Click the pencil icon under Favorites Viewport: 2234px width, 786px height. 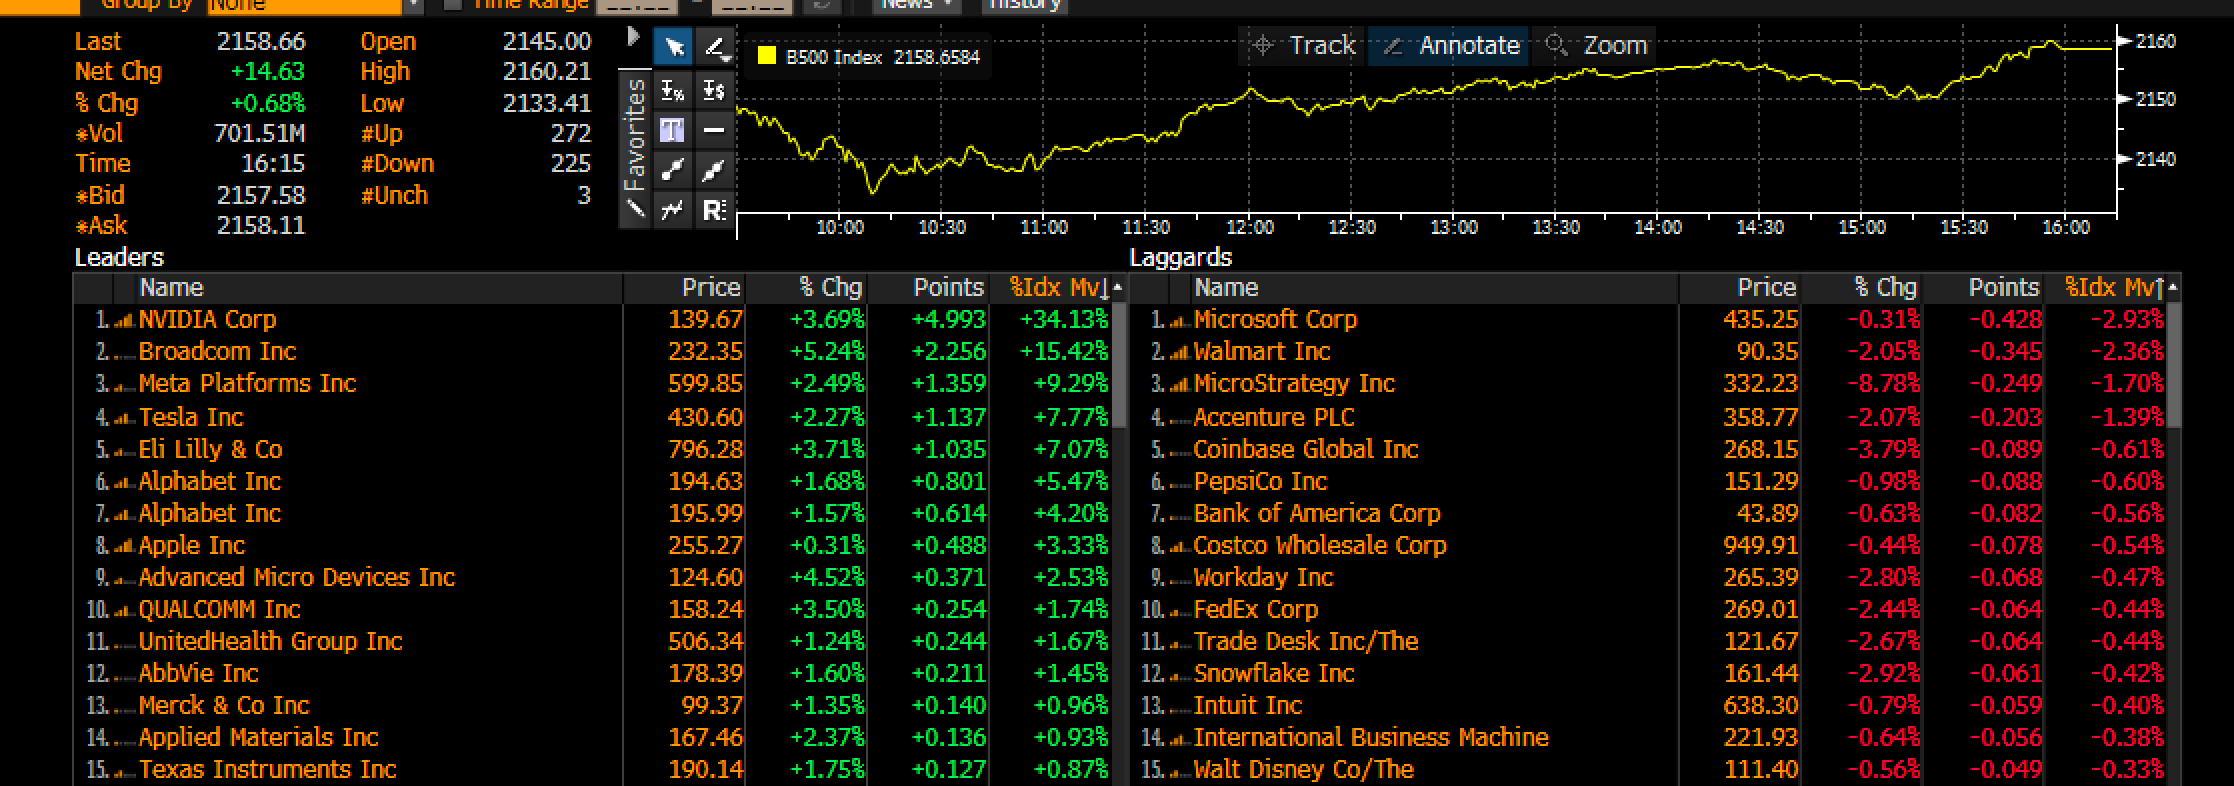coord(634,210)
